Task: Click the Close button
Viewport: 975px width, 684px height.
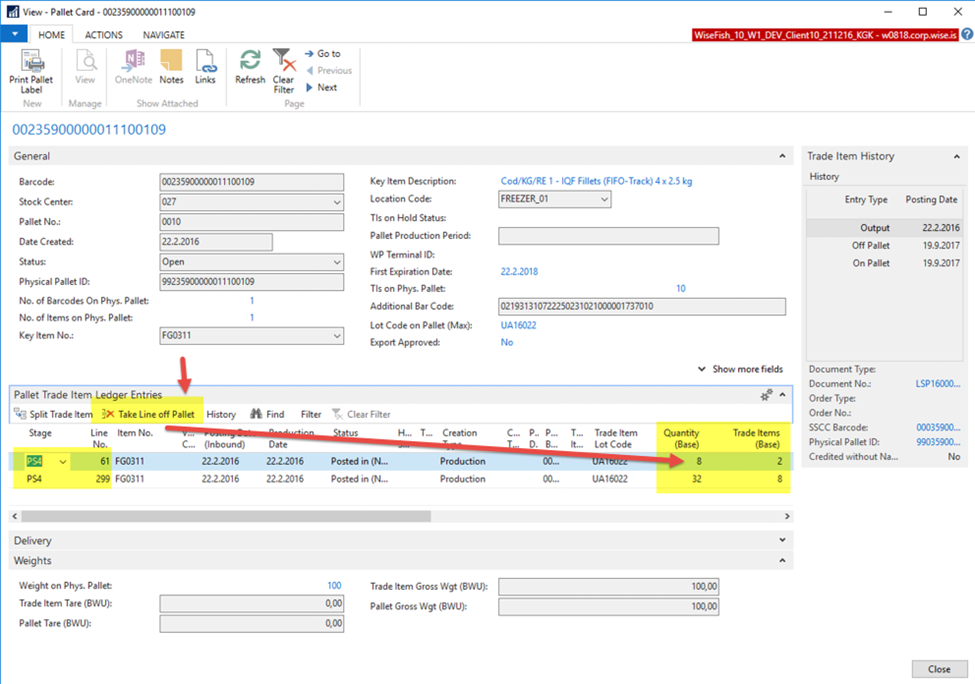Action: tap(938, 669)
